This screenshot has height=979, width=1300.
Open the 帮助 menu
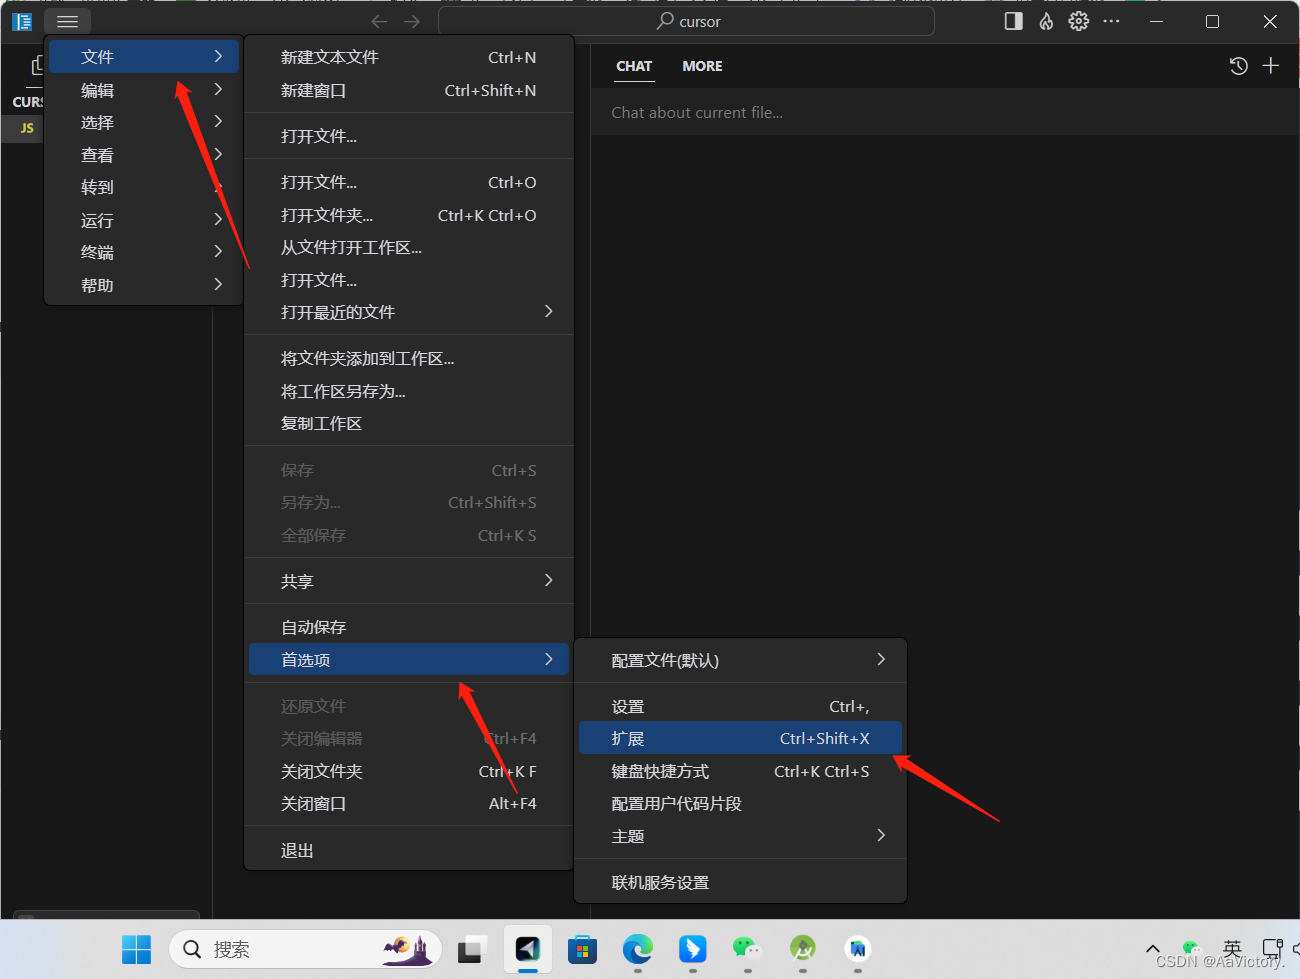[97, 284]
